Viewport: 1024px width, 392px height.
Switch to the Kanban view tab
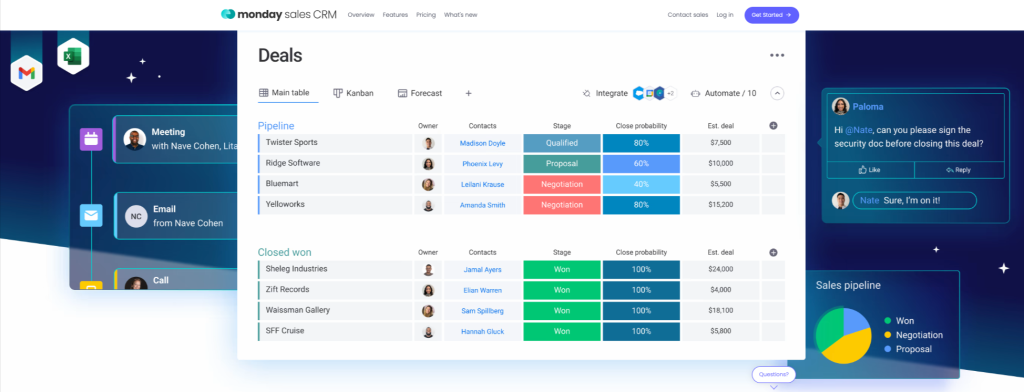pyautogui.click(x=353, y=93)
